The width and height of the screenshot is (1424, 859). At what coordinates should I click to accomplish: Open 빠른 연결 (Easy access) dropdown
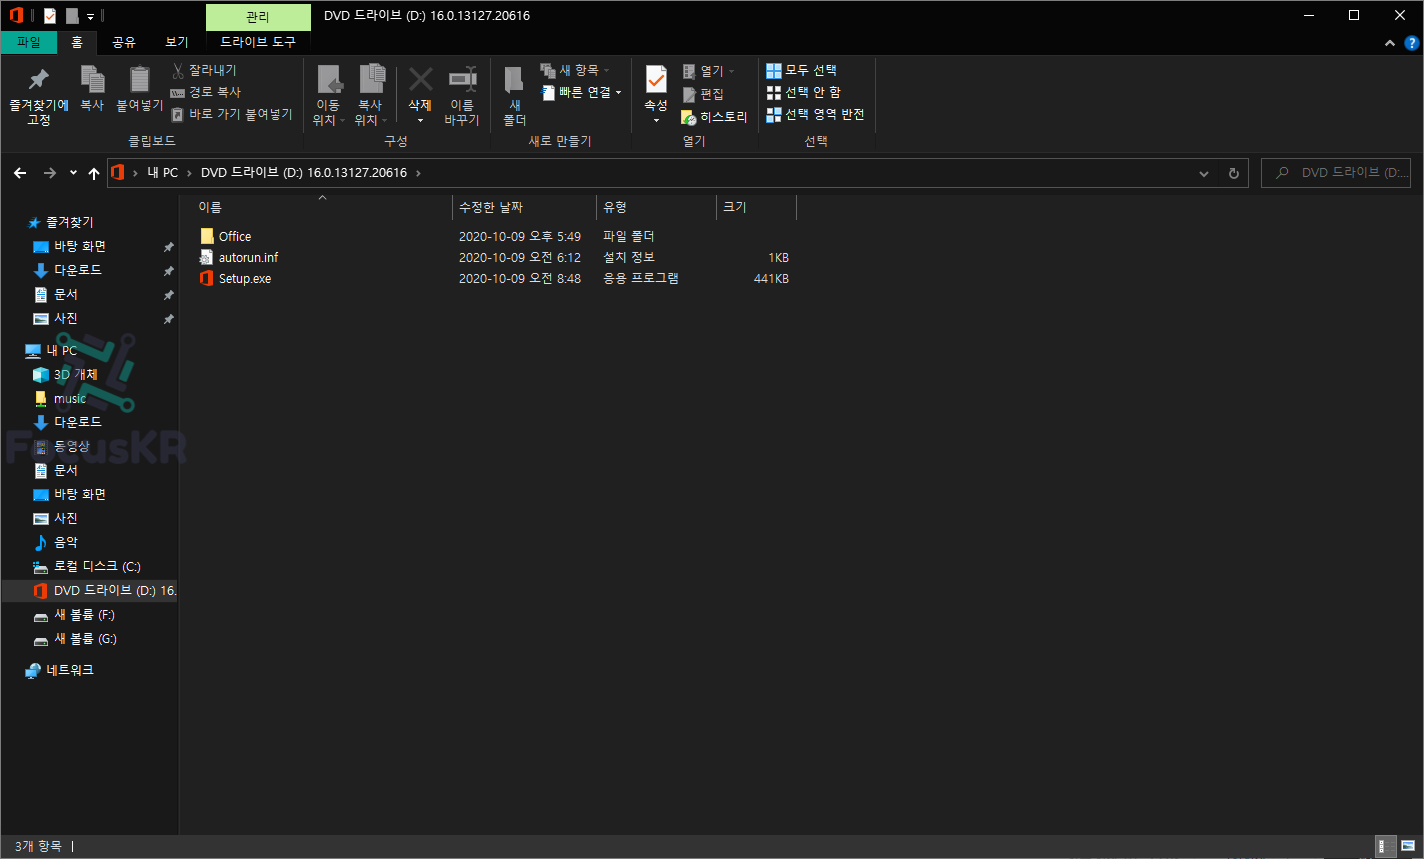click(581, 92)
